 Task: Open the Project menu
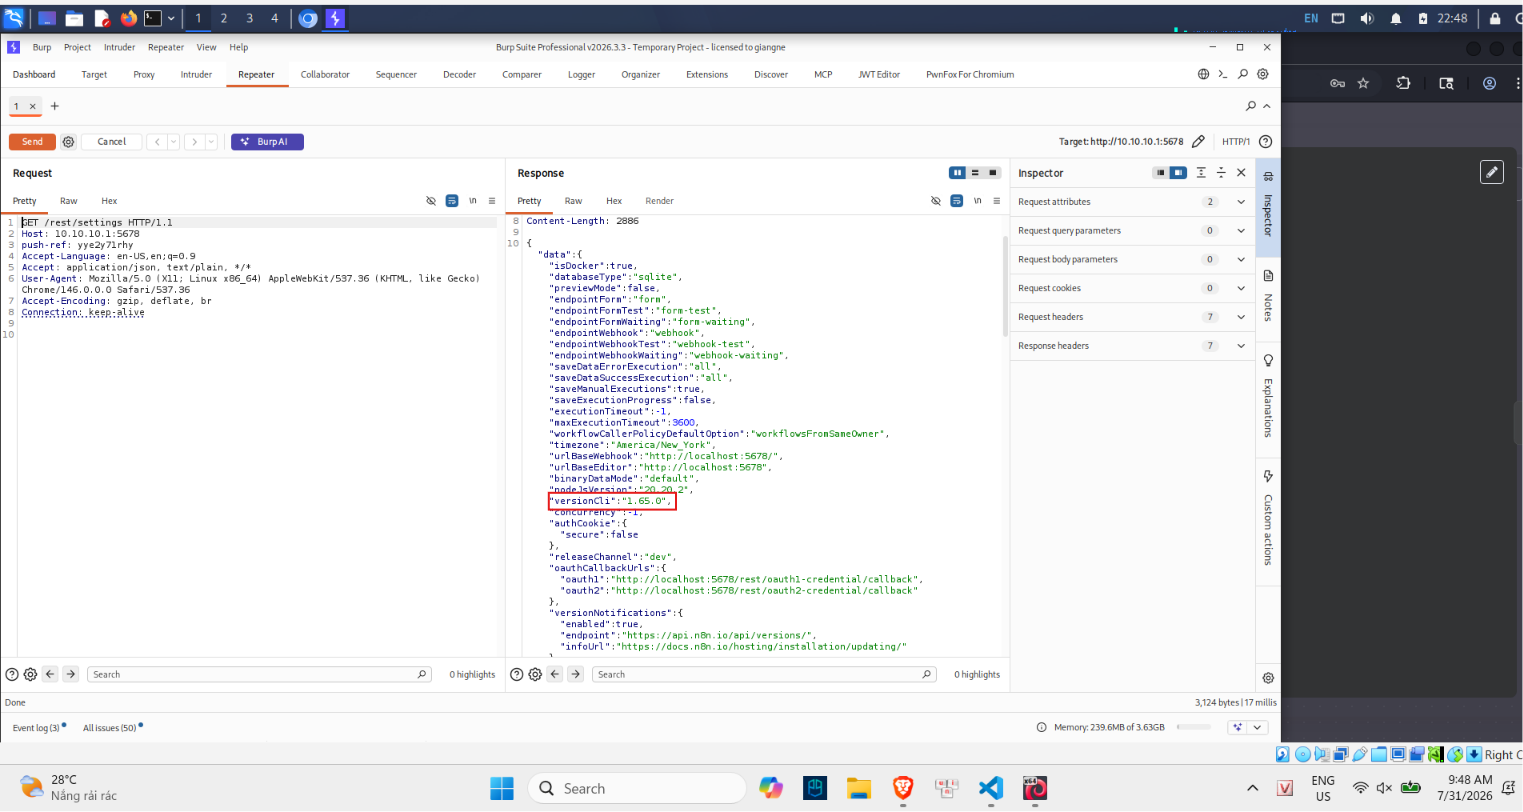(x=77, y=47)
